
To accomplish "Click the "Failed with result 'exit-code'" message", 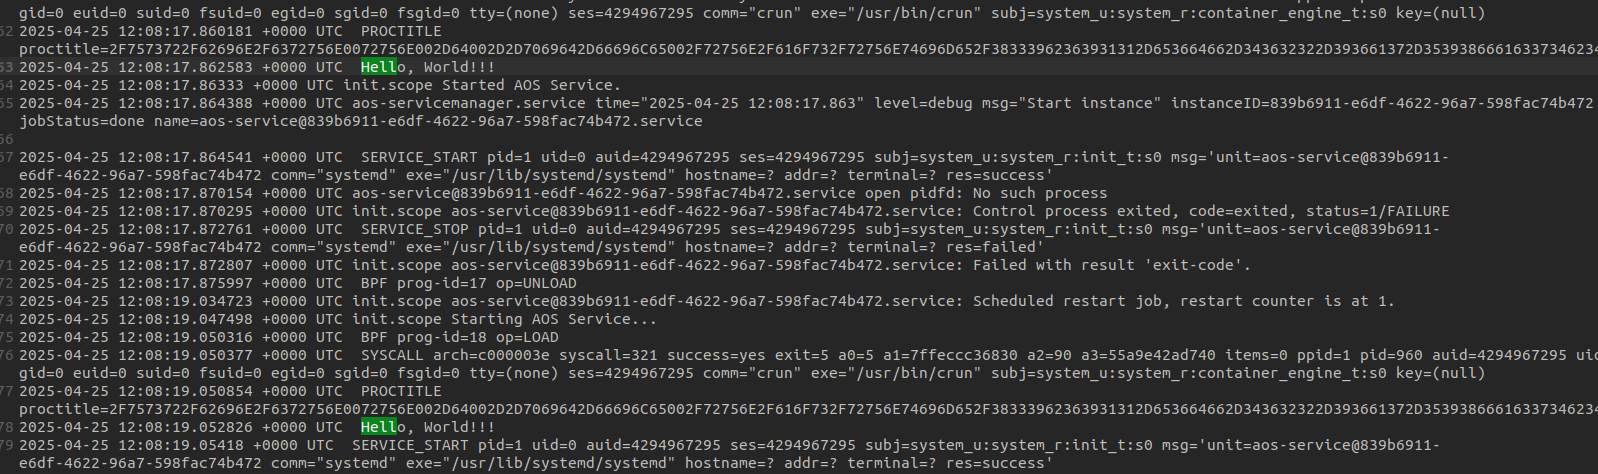I will tap(1110, 265).
